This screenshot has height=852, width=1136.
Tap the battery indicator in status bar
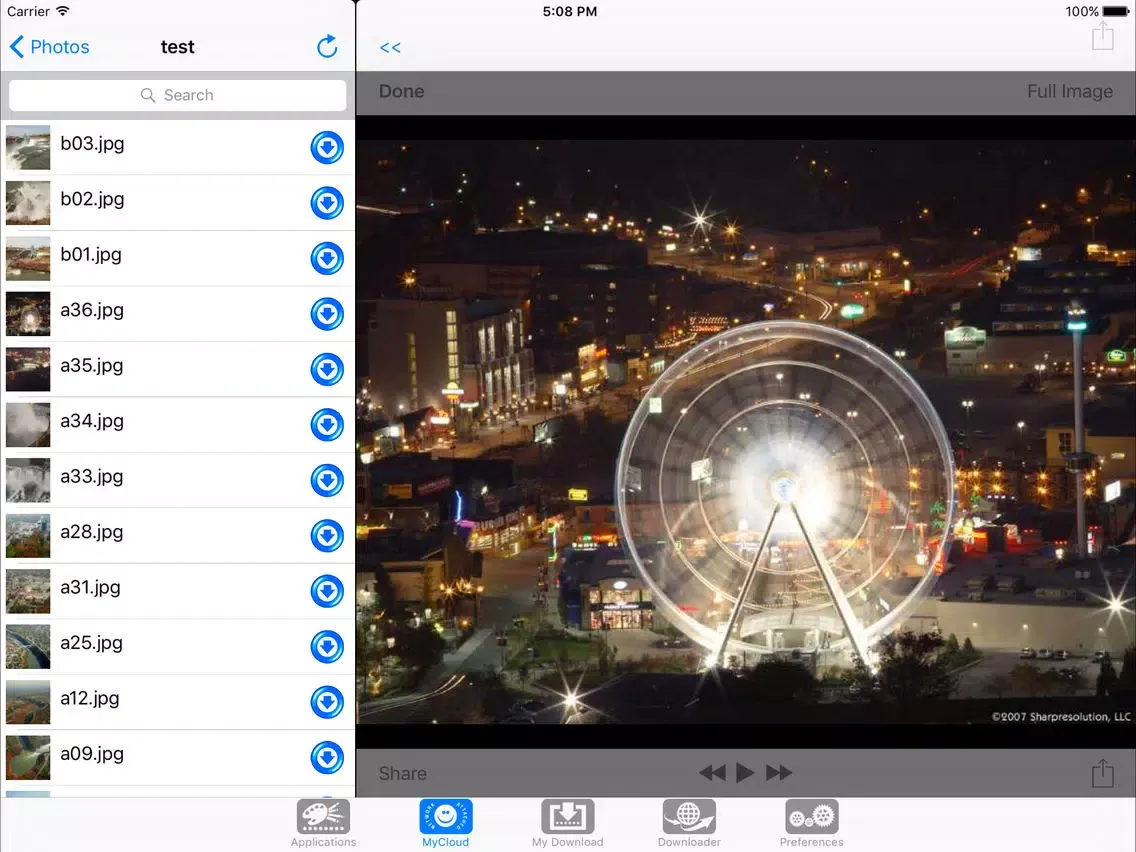[x=1116, y=12]
